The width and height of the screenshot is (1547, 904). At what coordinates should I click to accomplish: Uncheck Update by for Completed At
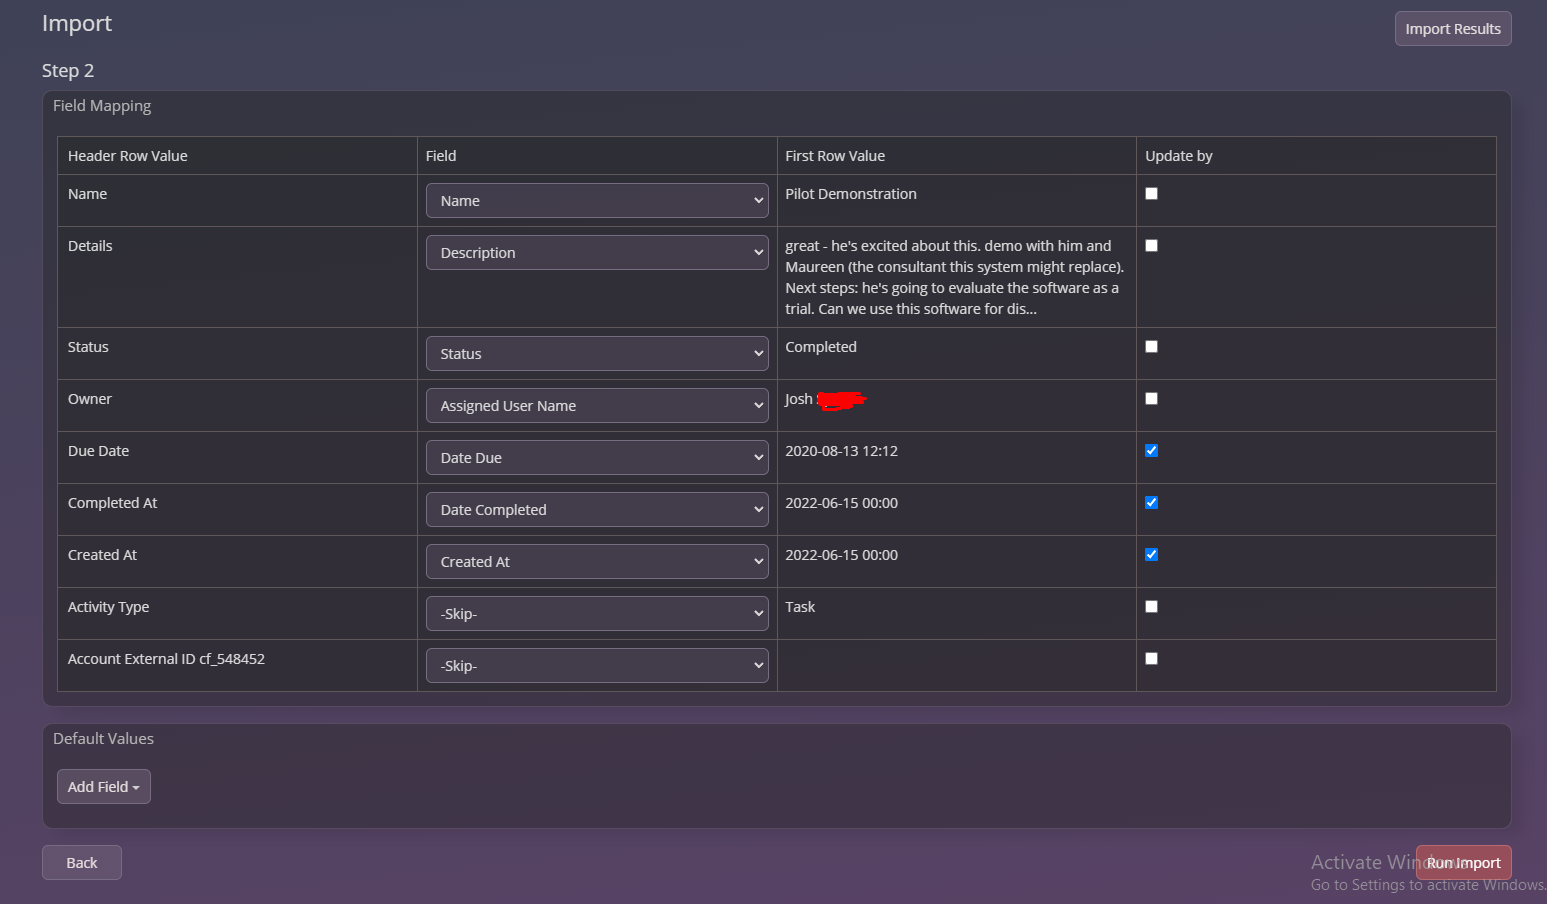click(1151, 503)
